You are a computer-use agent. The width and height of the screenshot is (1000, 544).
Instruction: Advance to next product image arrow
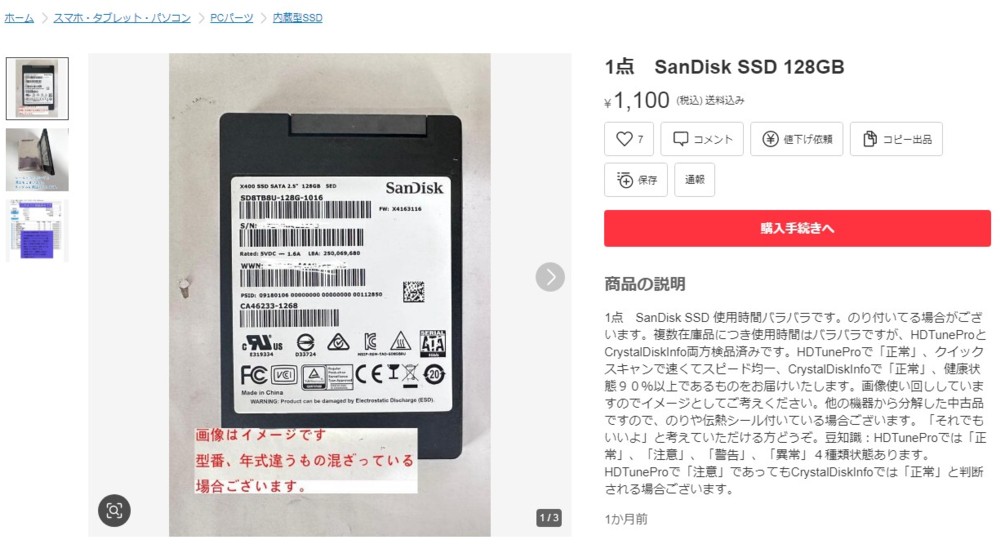click(550, 277)
